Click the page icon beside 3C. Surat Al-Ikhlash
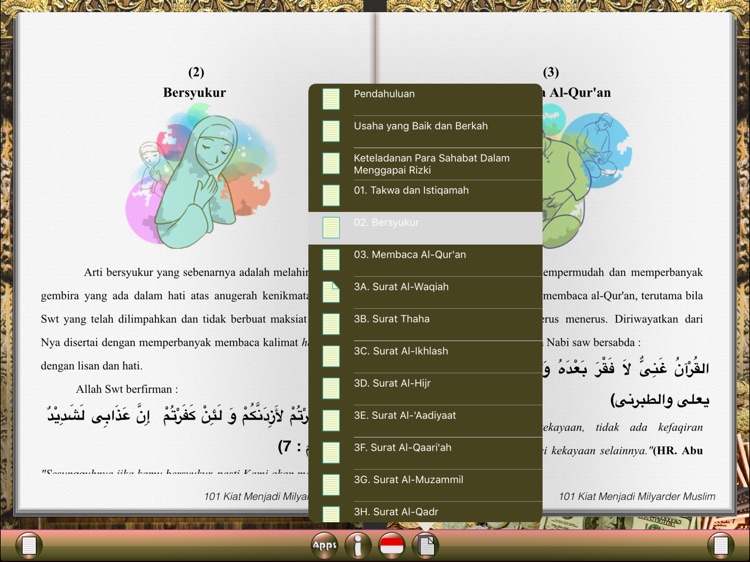This screenshot has height=562, width=750. [x=331, y=356]
